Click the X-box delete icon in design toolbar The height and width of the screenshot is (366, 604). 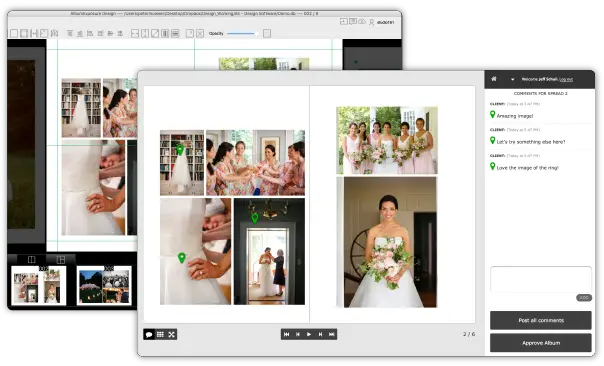(200, 34)
